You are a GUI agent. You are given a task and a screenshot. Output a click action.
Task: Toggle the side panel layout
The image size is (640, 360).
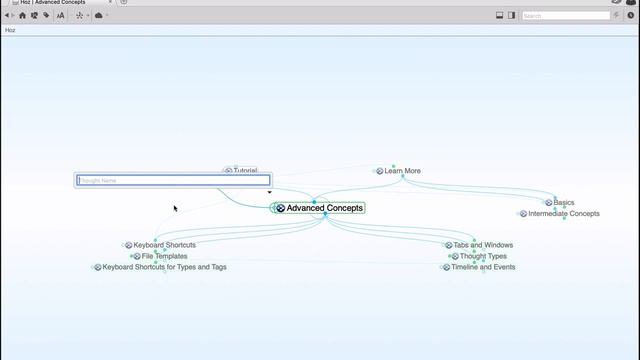511,16
